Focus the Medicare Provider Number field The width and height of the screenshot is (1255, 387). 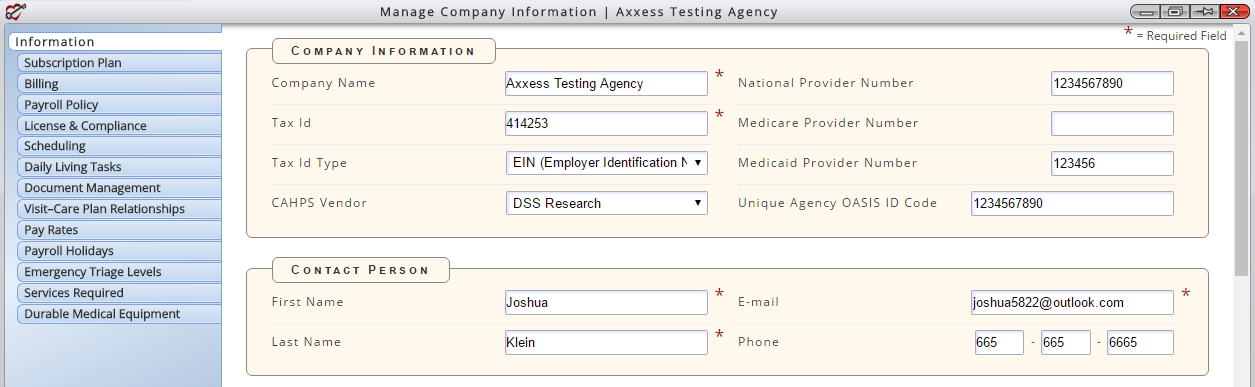(x=1112, y=123)
